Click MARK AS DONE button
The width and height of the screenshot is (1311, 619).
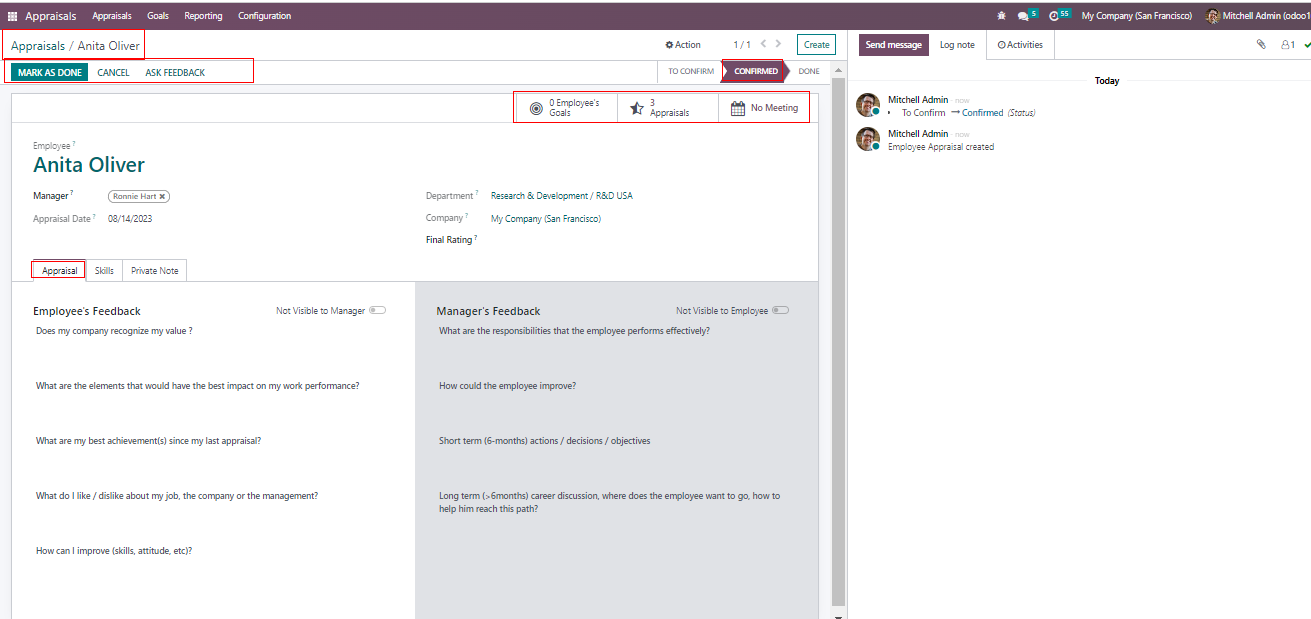50,72
